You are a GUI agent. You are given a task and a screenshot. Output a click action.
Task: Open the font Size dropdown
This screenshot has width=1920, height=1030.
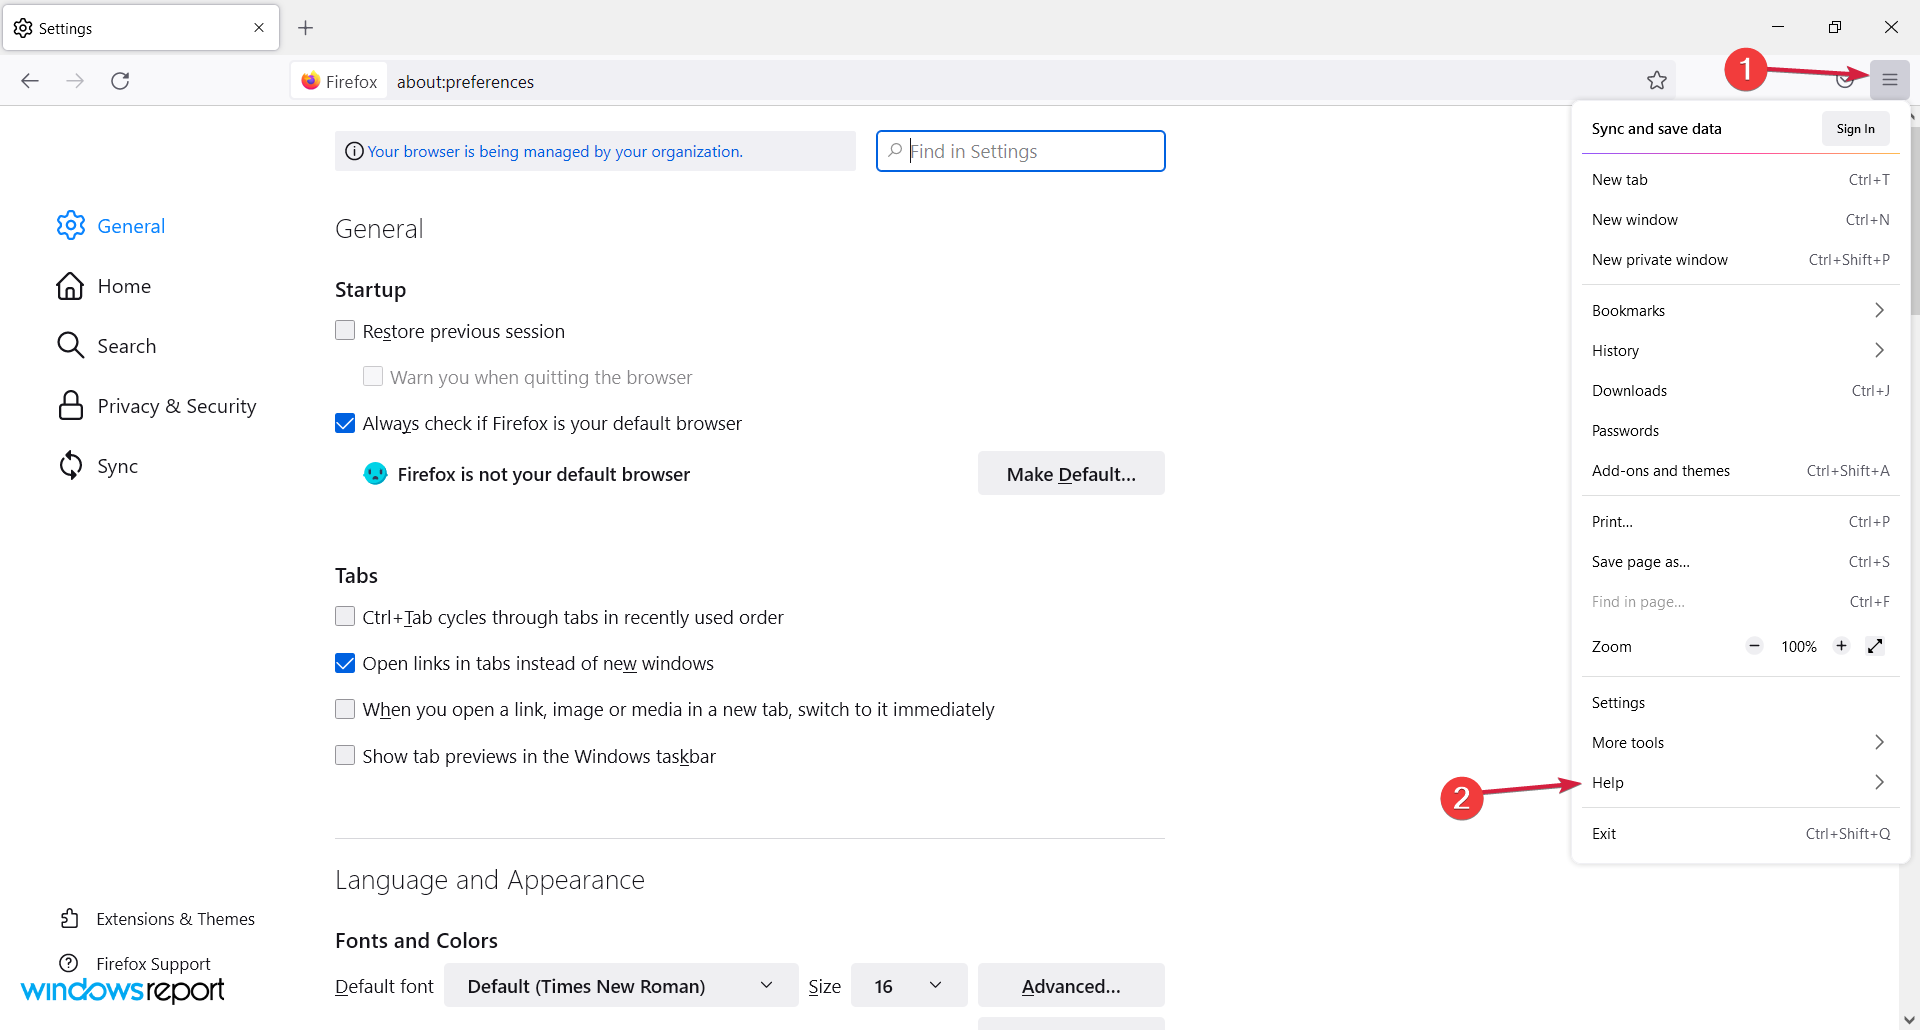pyautogui.click(x=909, y=986)
